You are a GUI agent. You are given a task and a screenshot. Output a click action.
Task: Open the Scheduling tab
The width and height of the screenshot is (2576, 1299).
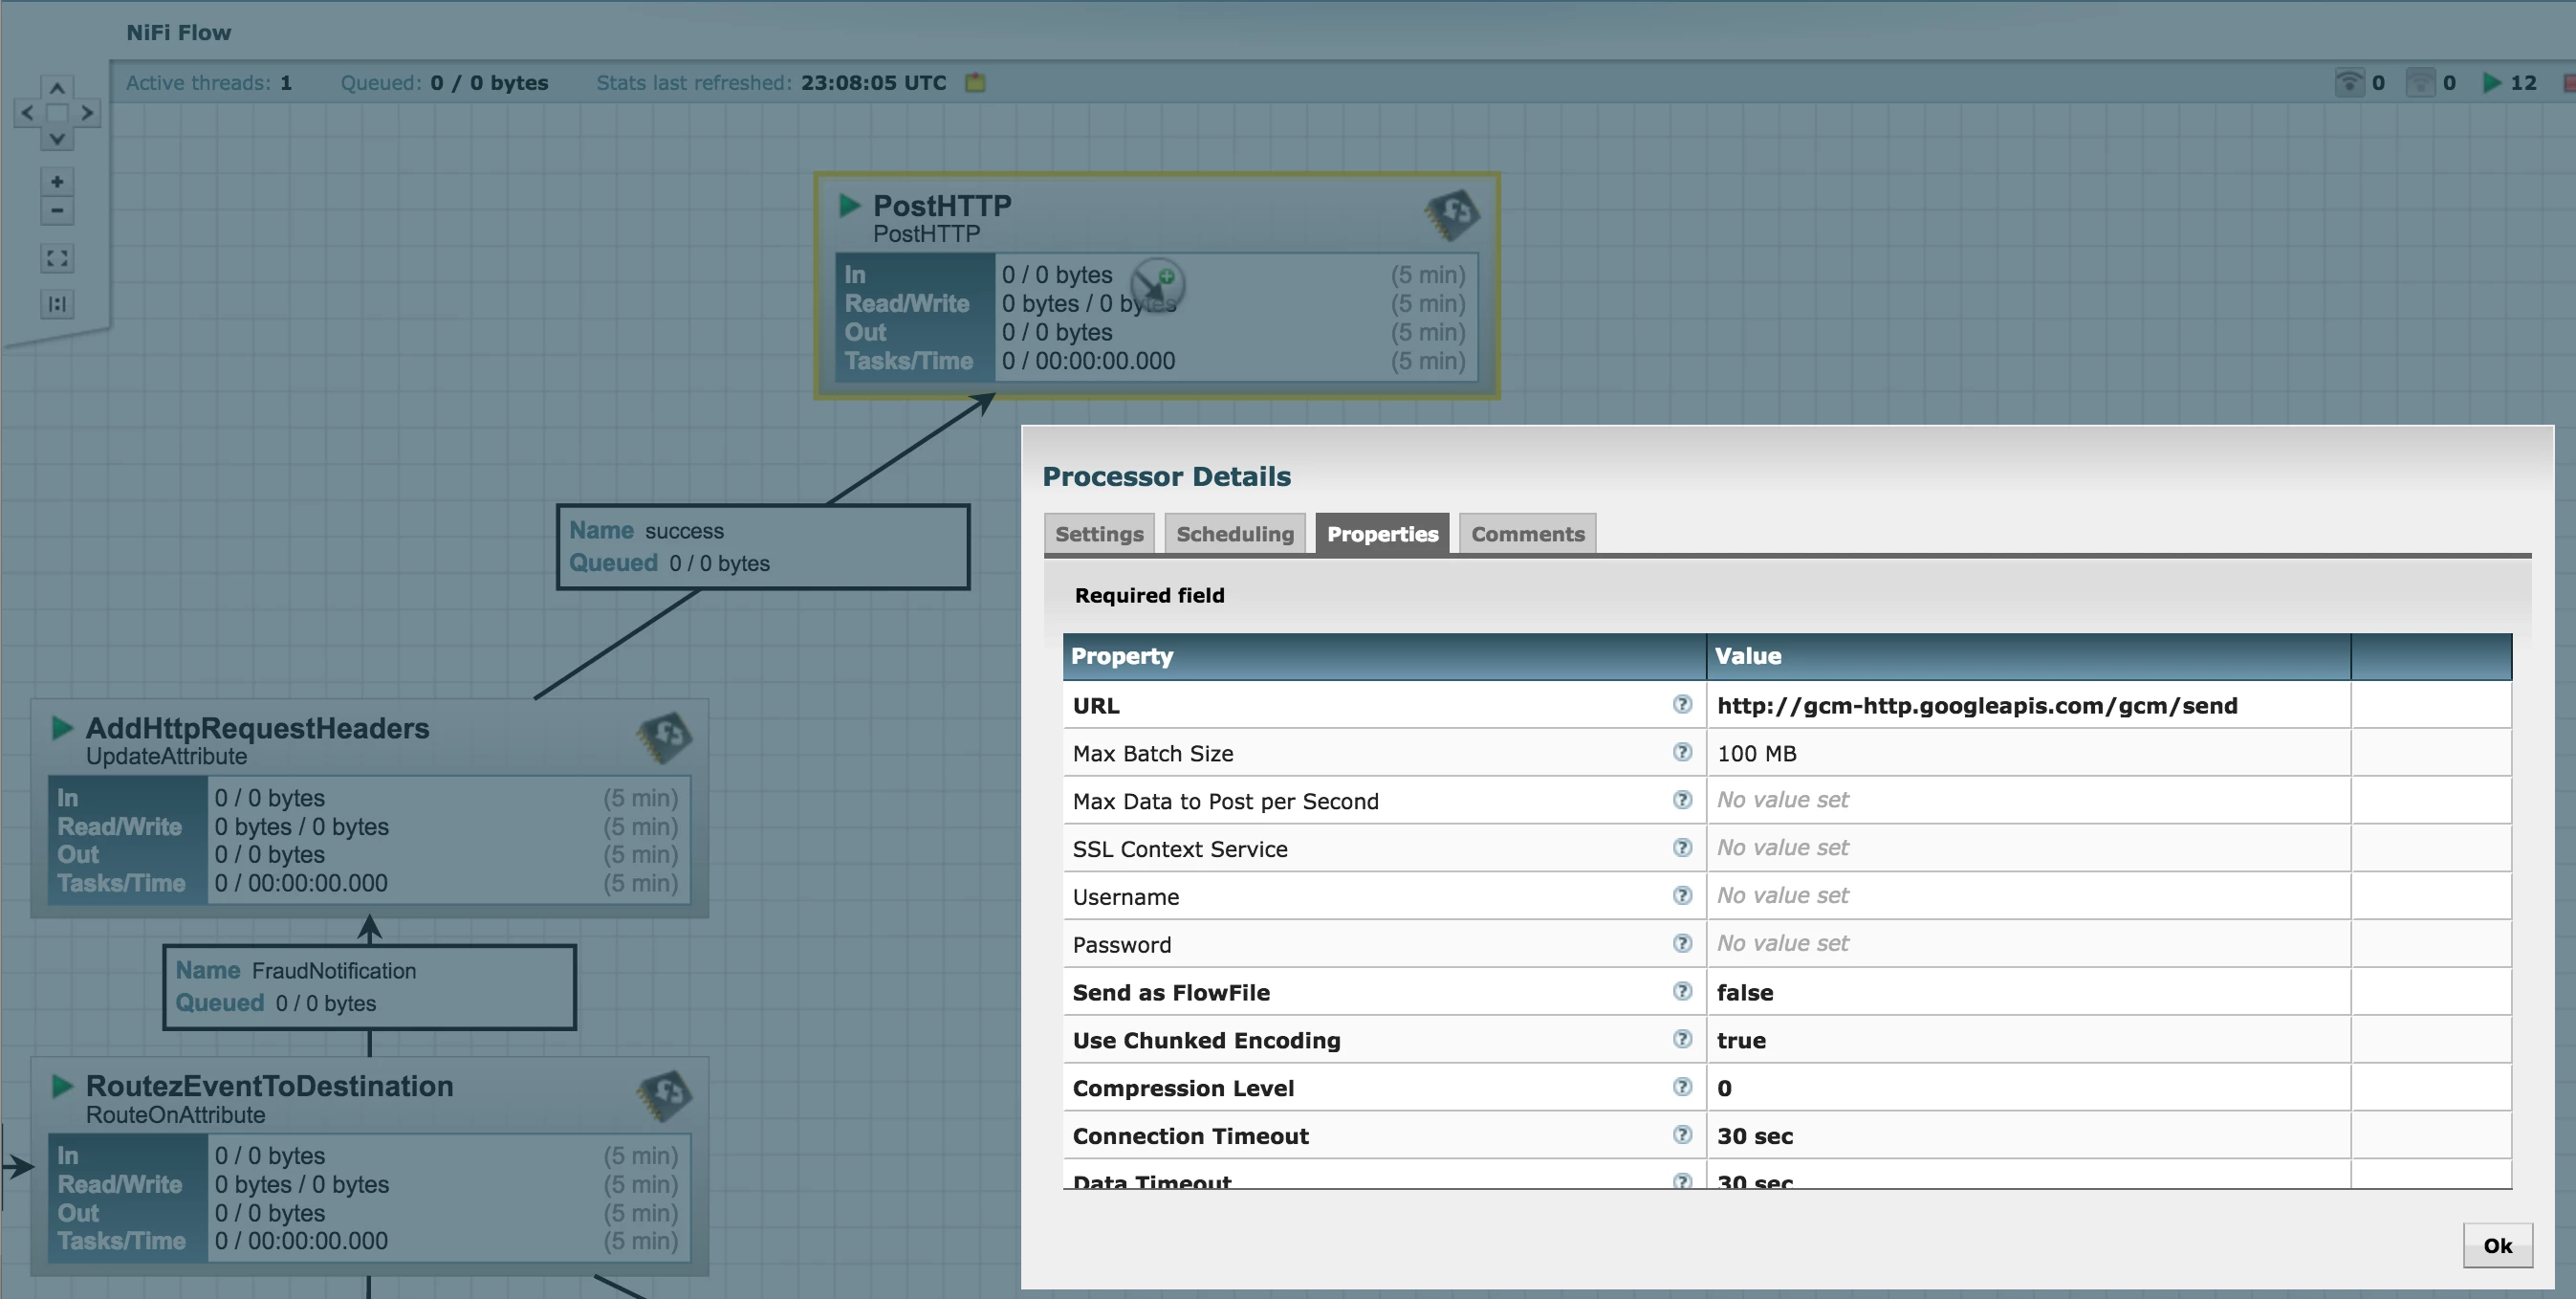point(1235,533)
